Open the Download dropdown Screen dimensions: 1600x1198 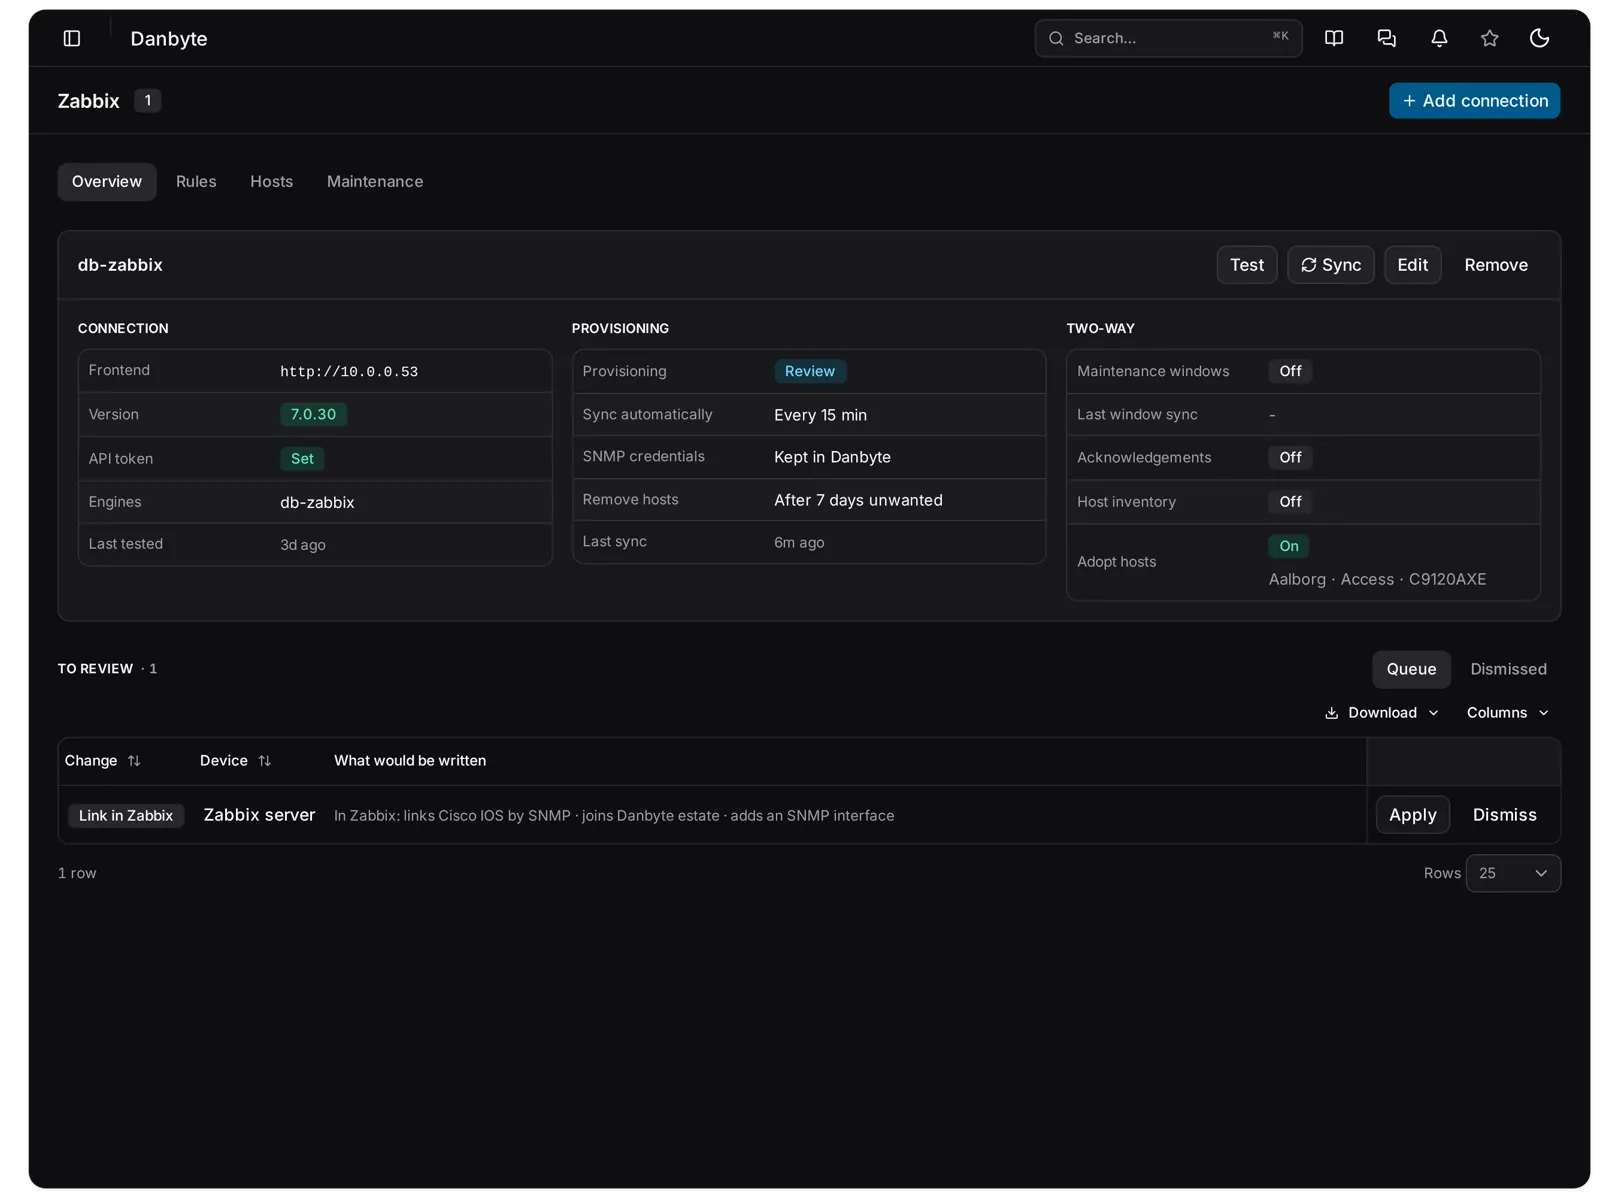tap(1382, 713)
